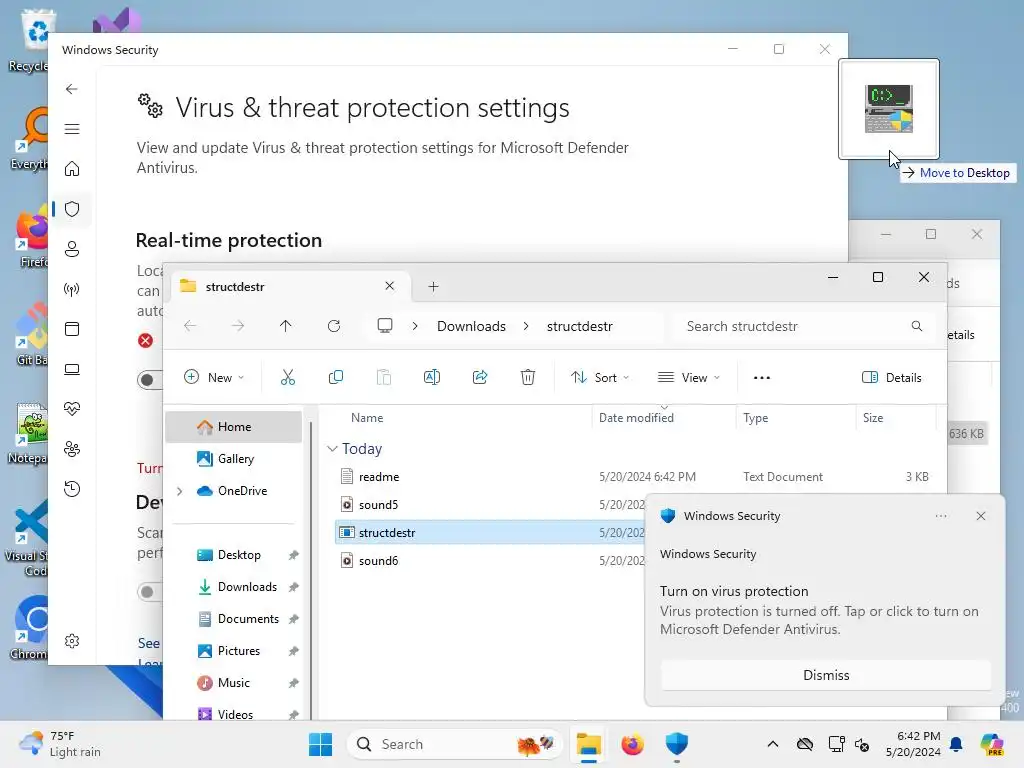The width and height of the screenshot is (1024, 768).
Task: Add a new Explorer tab
Action: 433,287
